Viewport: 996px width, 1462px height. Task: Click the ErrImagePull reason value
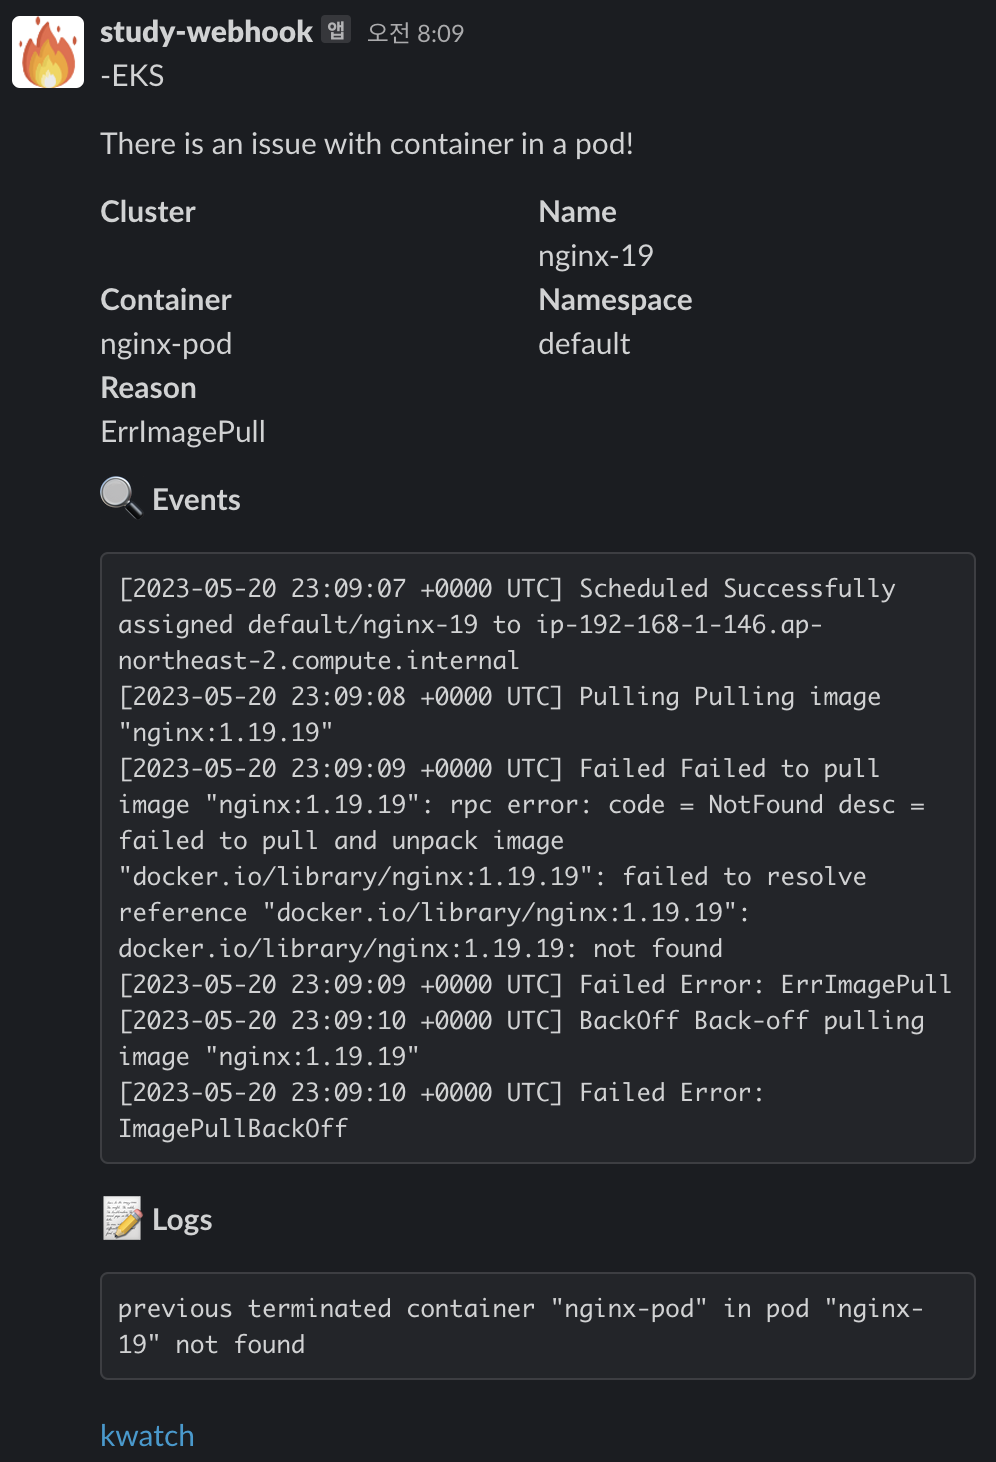(183, 432)
